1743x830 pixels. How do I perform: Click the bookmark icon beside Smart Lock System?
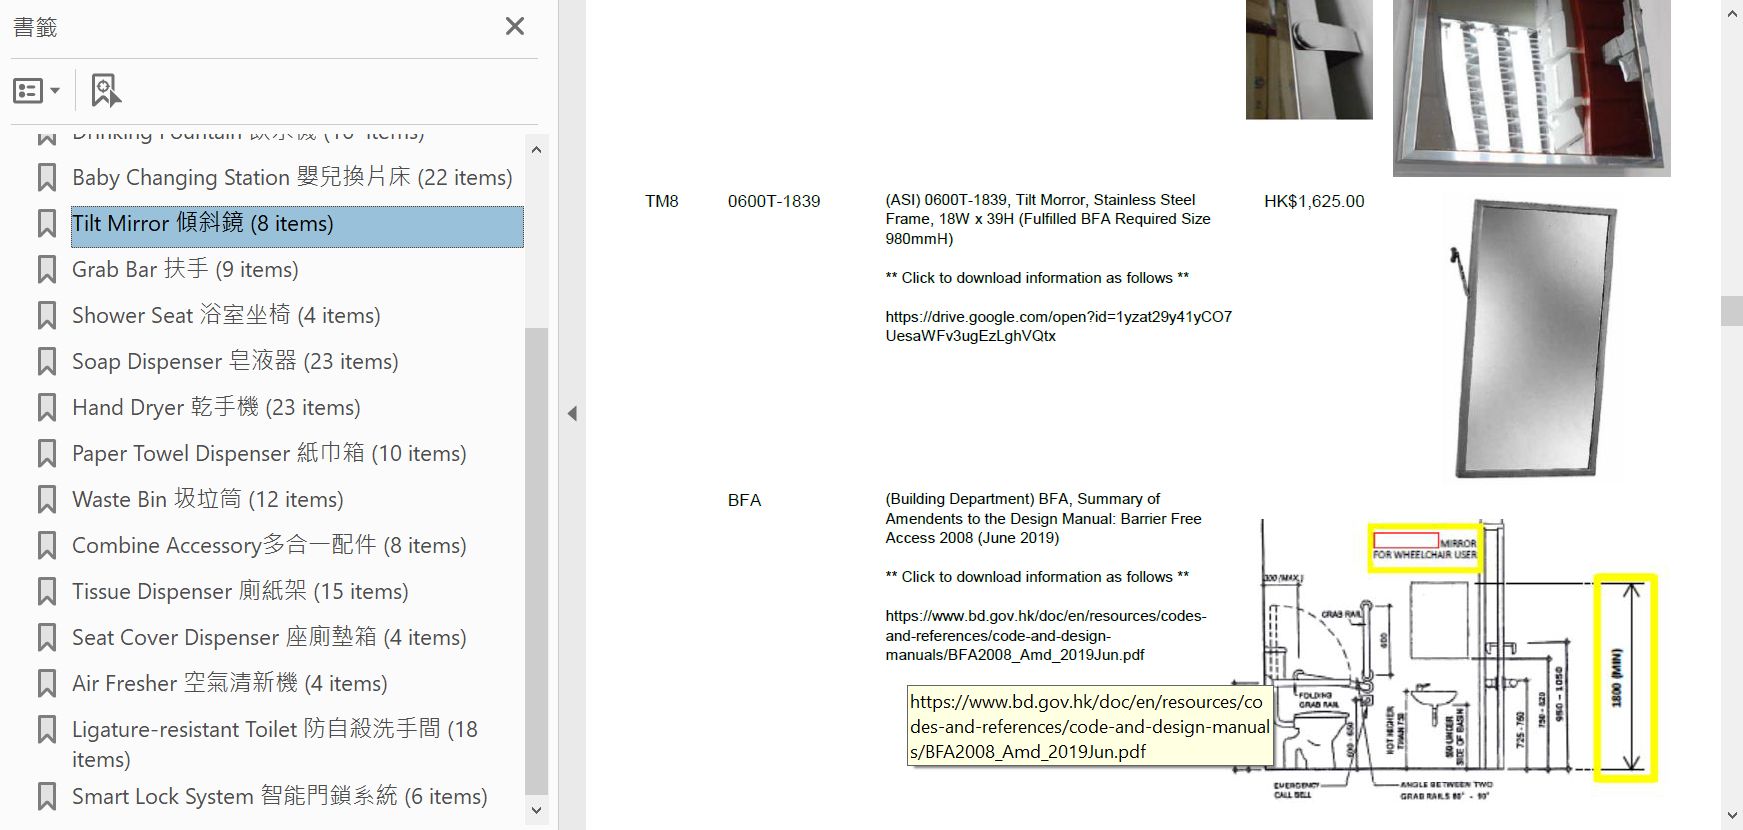click(x=46, y=797)
